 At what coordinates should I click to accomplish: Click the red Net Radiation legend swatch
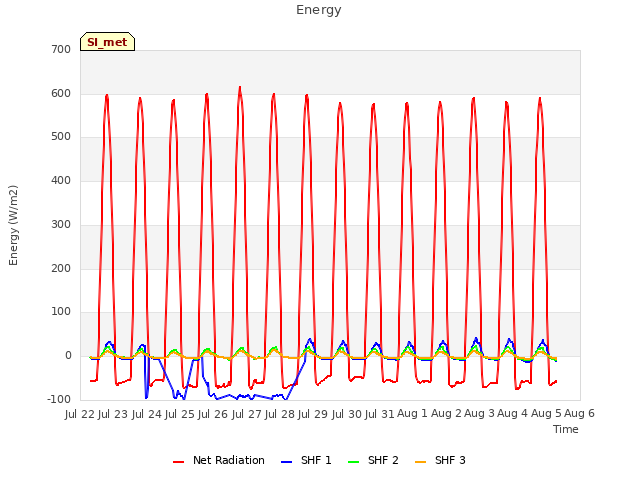(178, 462)
